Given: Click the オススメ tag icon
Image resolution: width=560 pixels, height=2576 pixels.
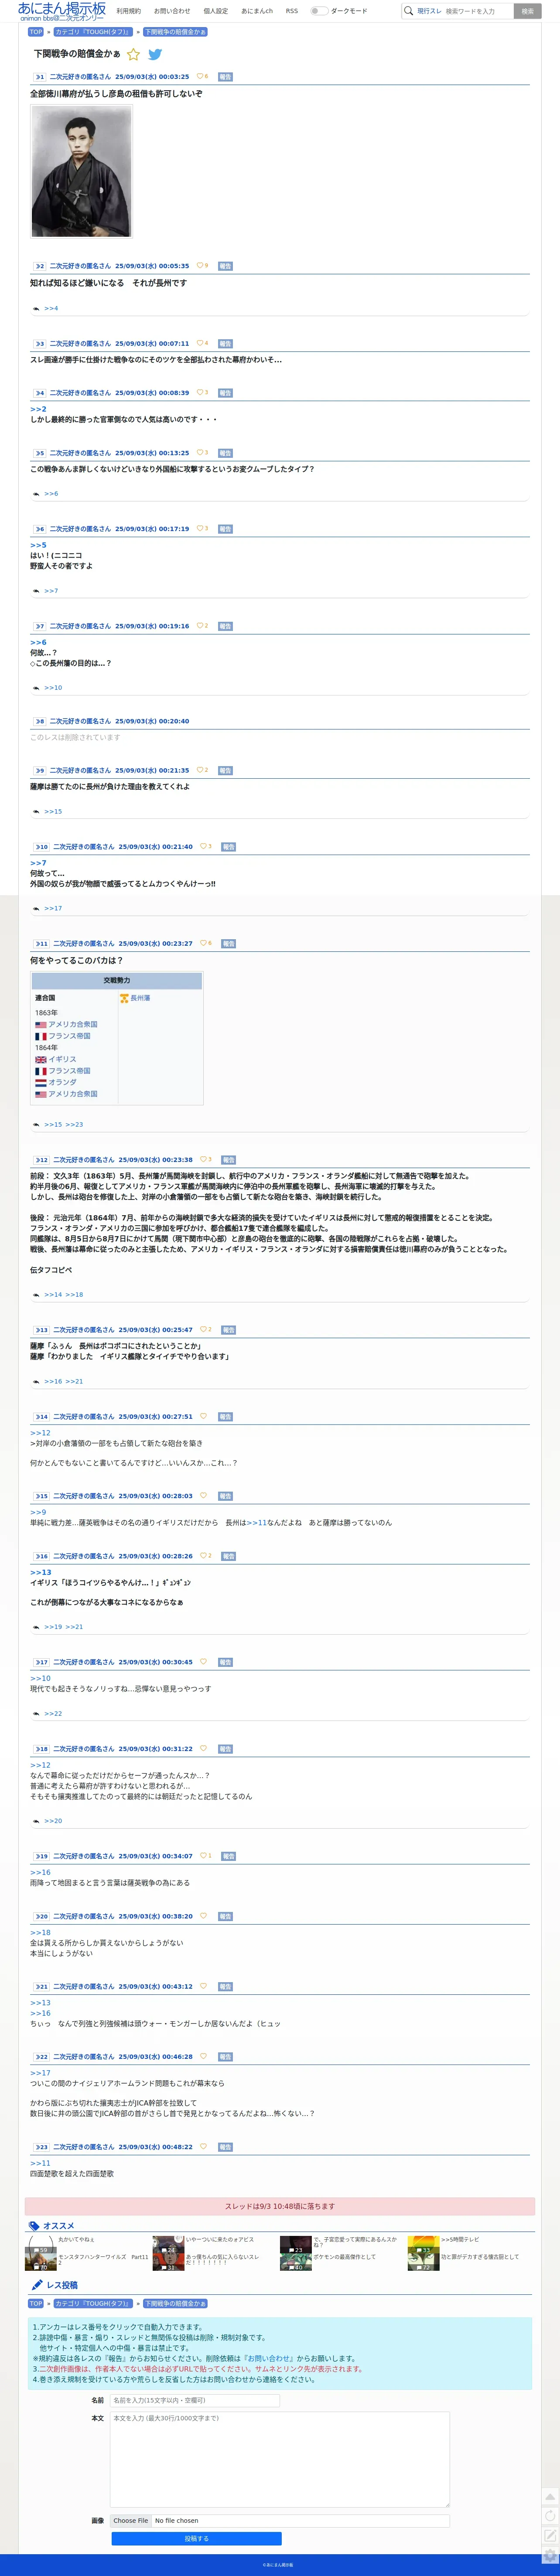Looking at the screenshot, I should (x=34, y=2226).
